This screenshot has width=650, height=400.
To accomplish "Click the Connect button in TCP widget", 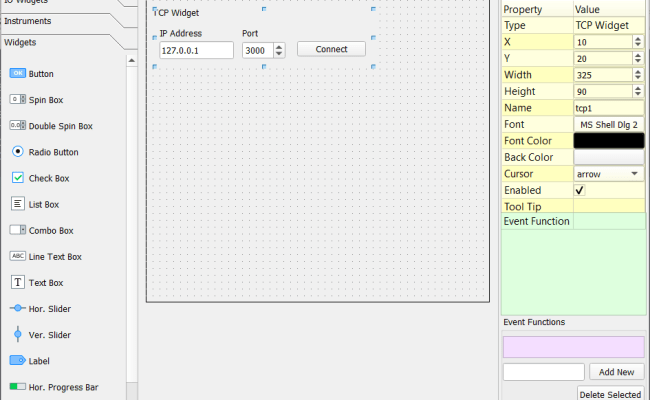I will tap(331, 49).
